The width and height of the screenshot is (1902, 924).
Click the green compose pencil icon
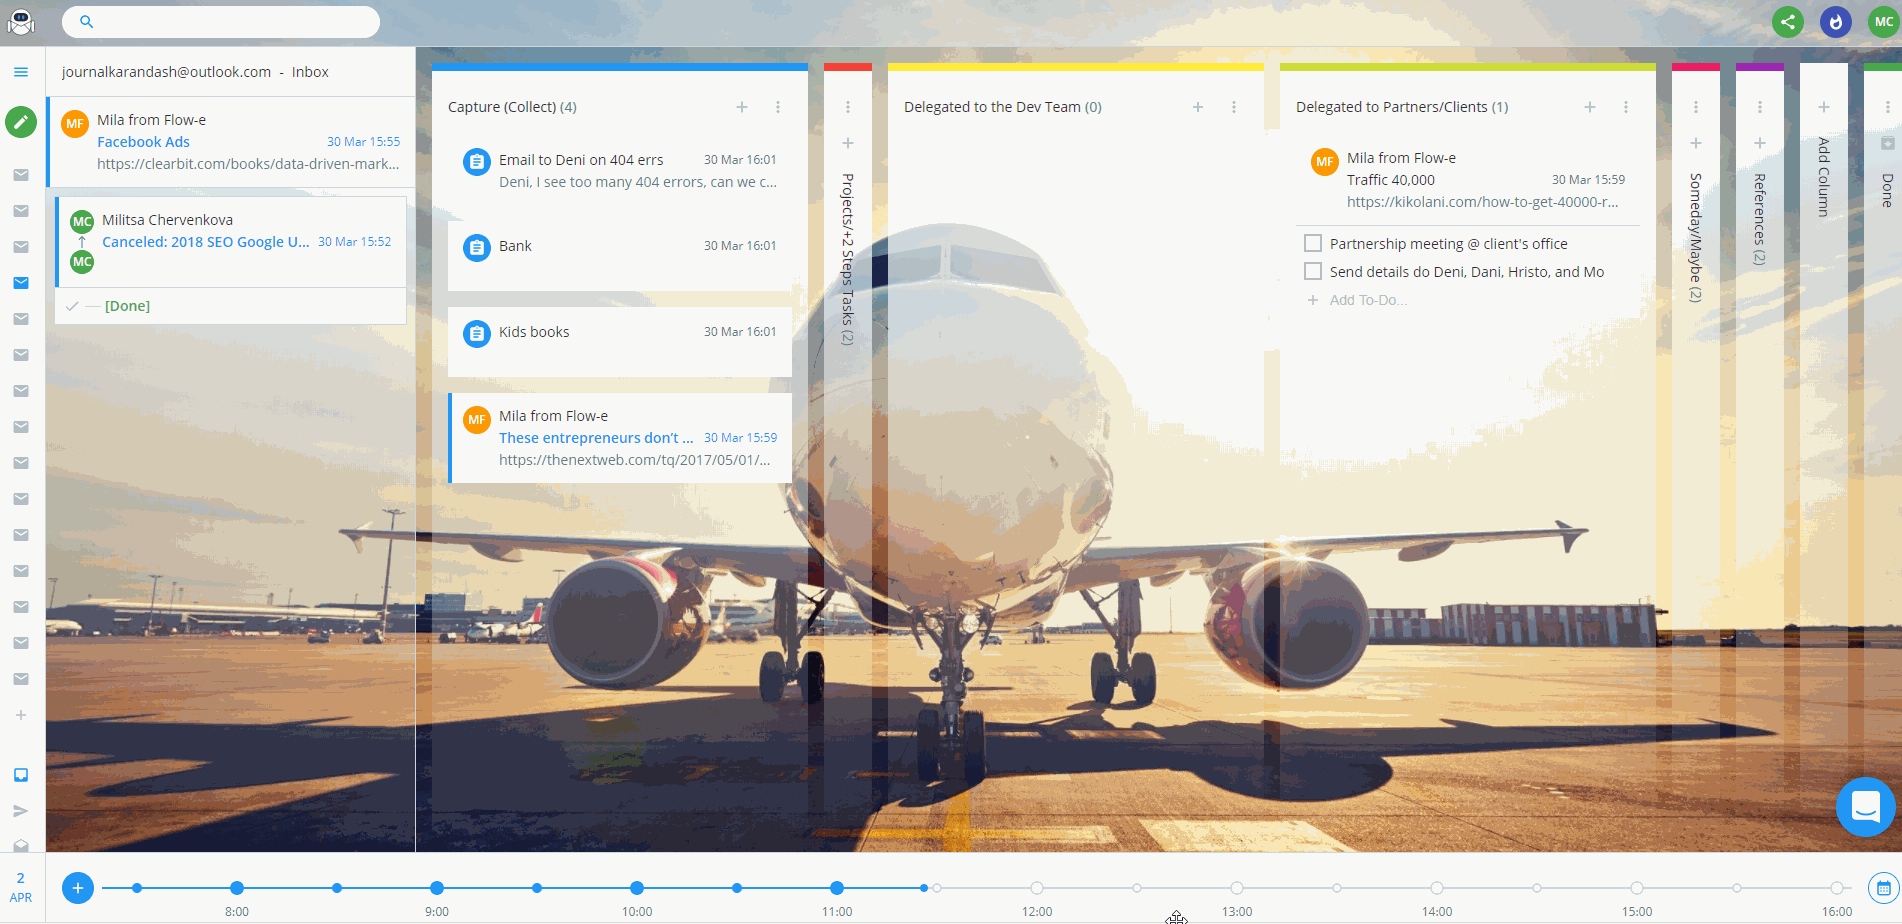pos(21,122)
